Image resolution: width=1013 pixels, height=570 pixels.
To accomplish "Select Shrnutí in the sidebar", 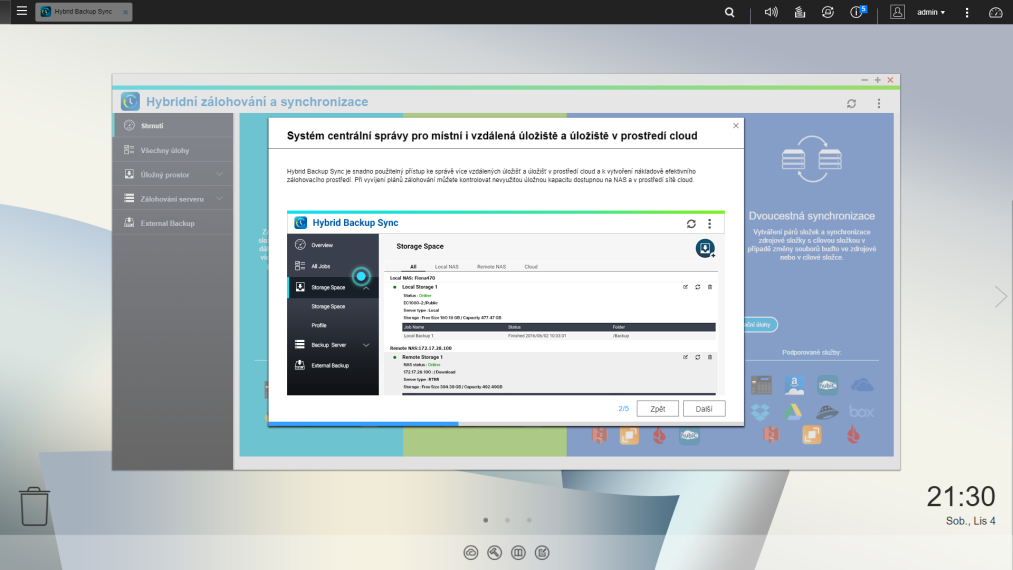I will 173,125.
